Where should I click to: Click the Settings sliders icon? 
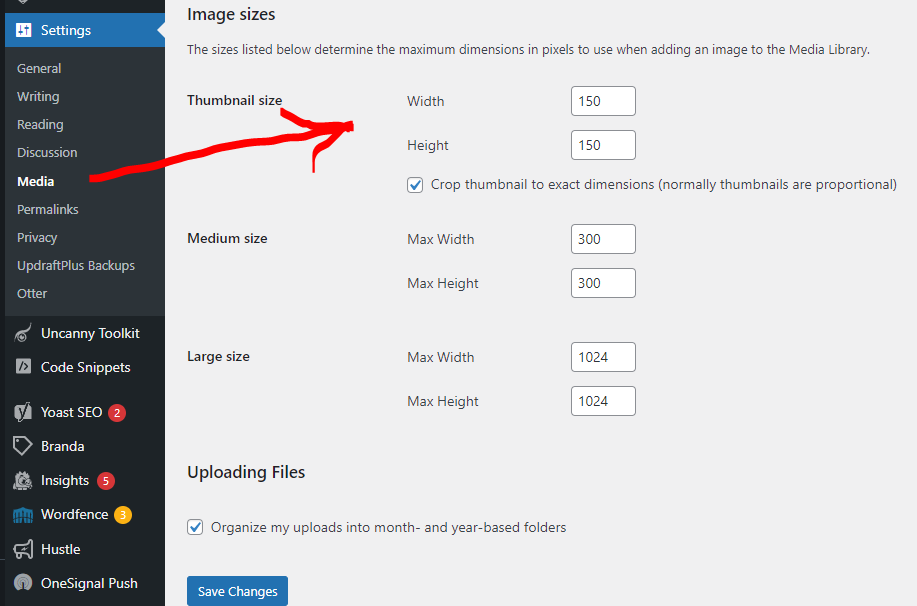tap(23, 30)
